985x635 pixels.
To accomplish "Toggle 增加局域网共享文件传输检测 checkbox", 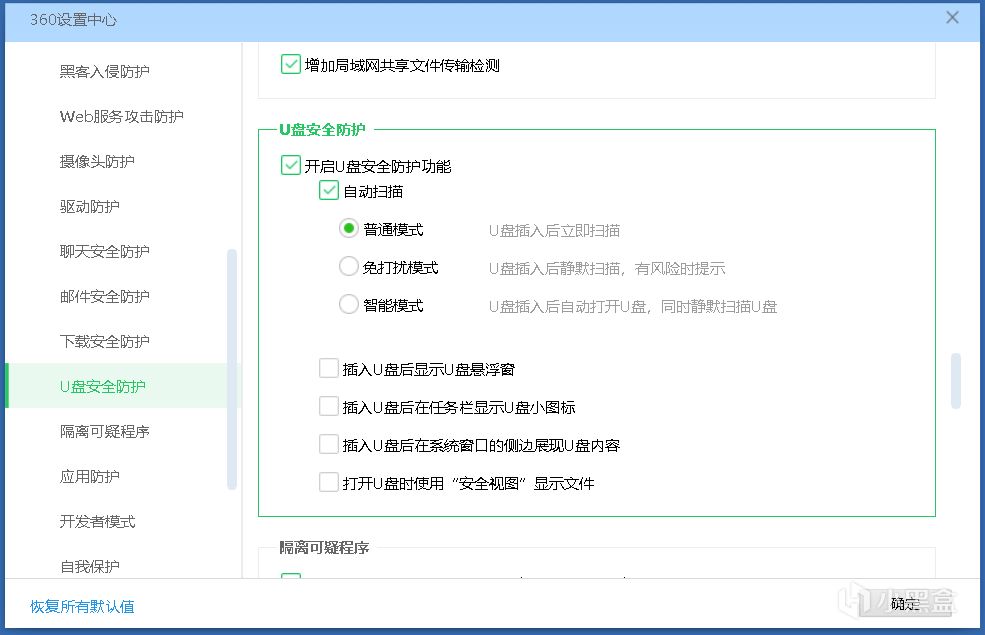I will pos(290,64).
